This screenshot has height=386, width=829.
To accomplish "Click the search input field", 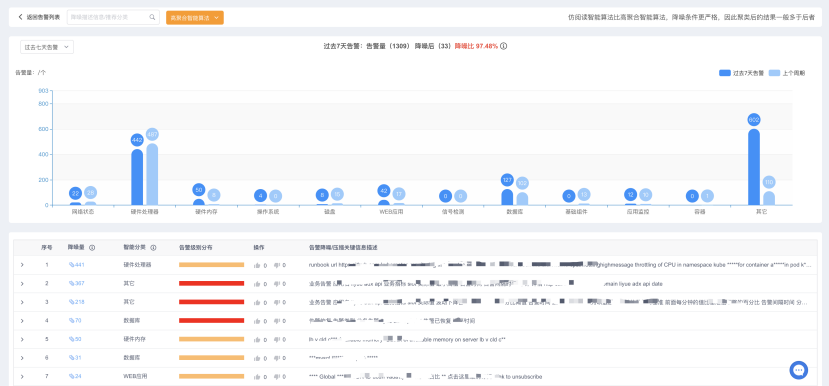I will 109,17.
